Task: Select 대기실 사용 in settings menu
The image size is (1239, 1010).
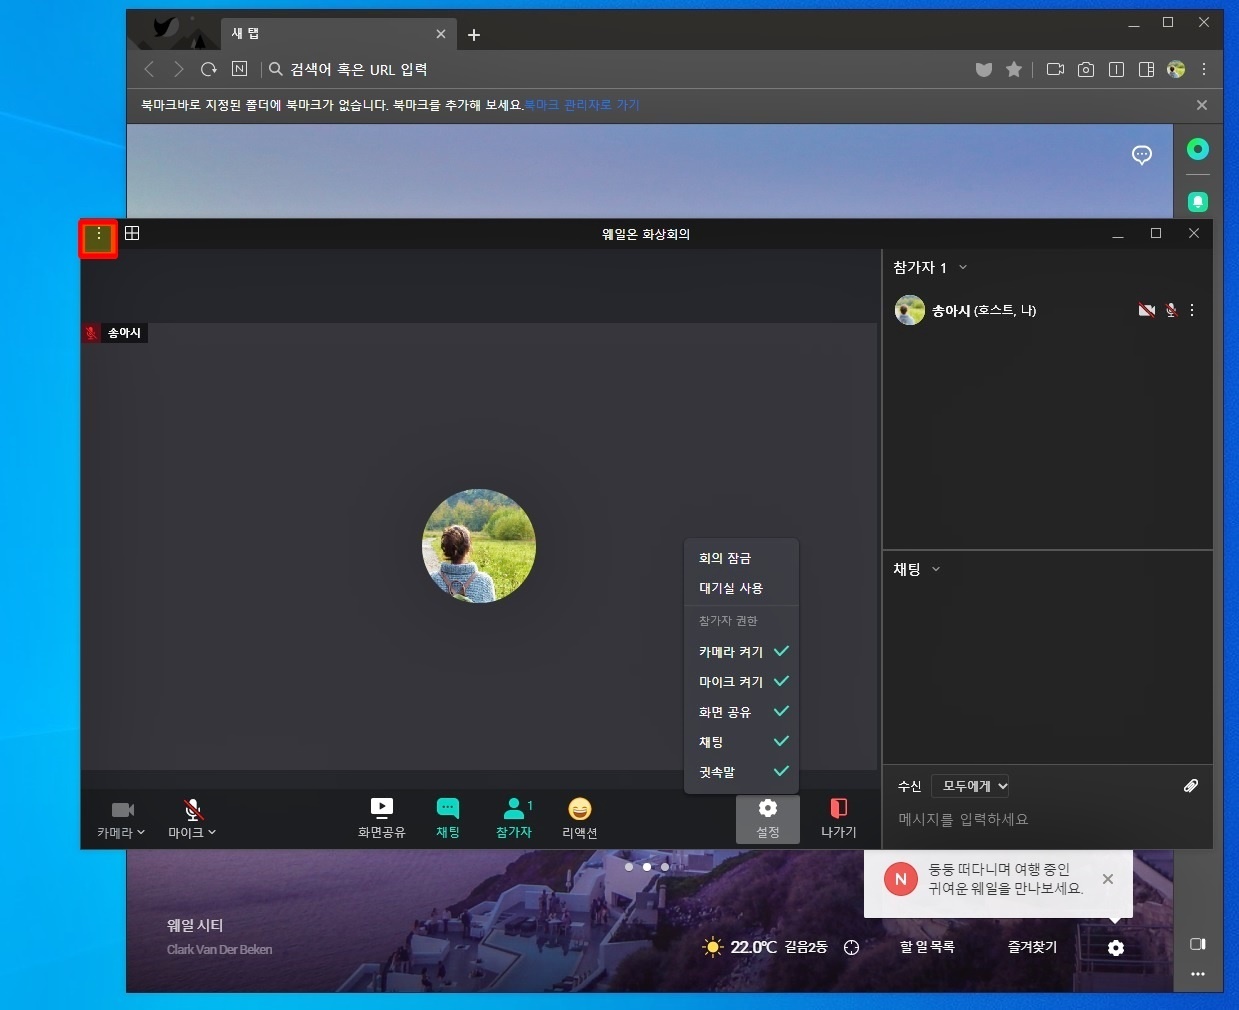Action: pos(742,588)
